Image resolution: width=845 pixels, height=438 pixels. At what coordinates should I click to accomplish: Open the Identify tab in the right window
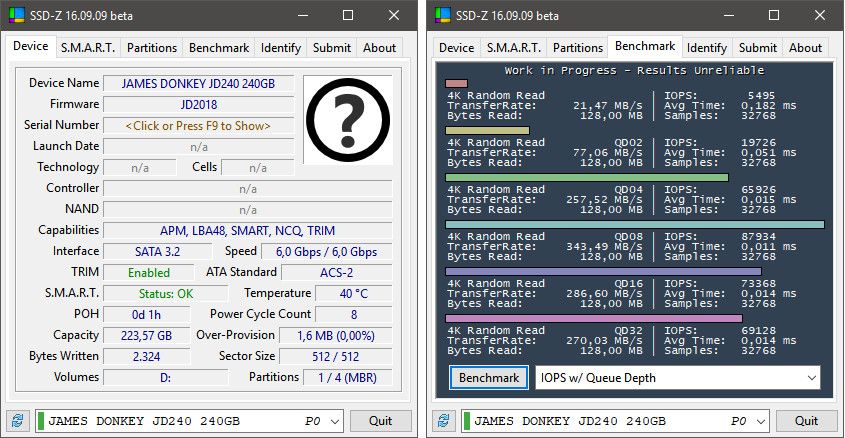(707, 48)
